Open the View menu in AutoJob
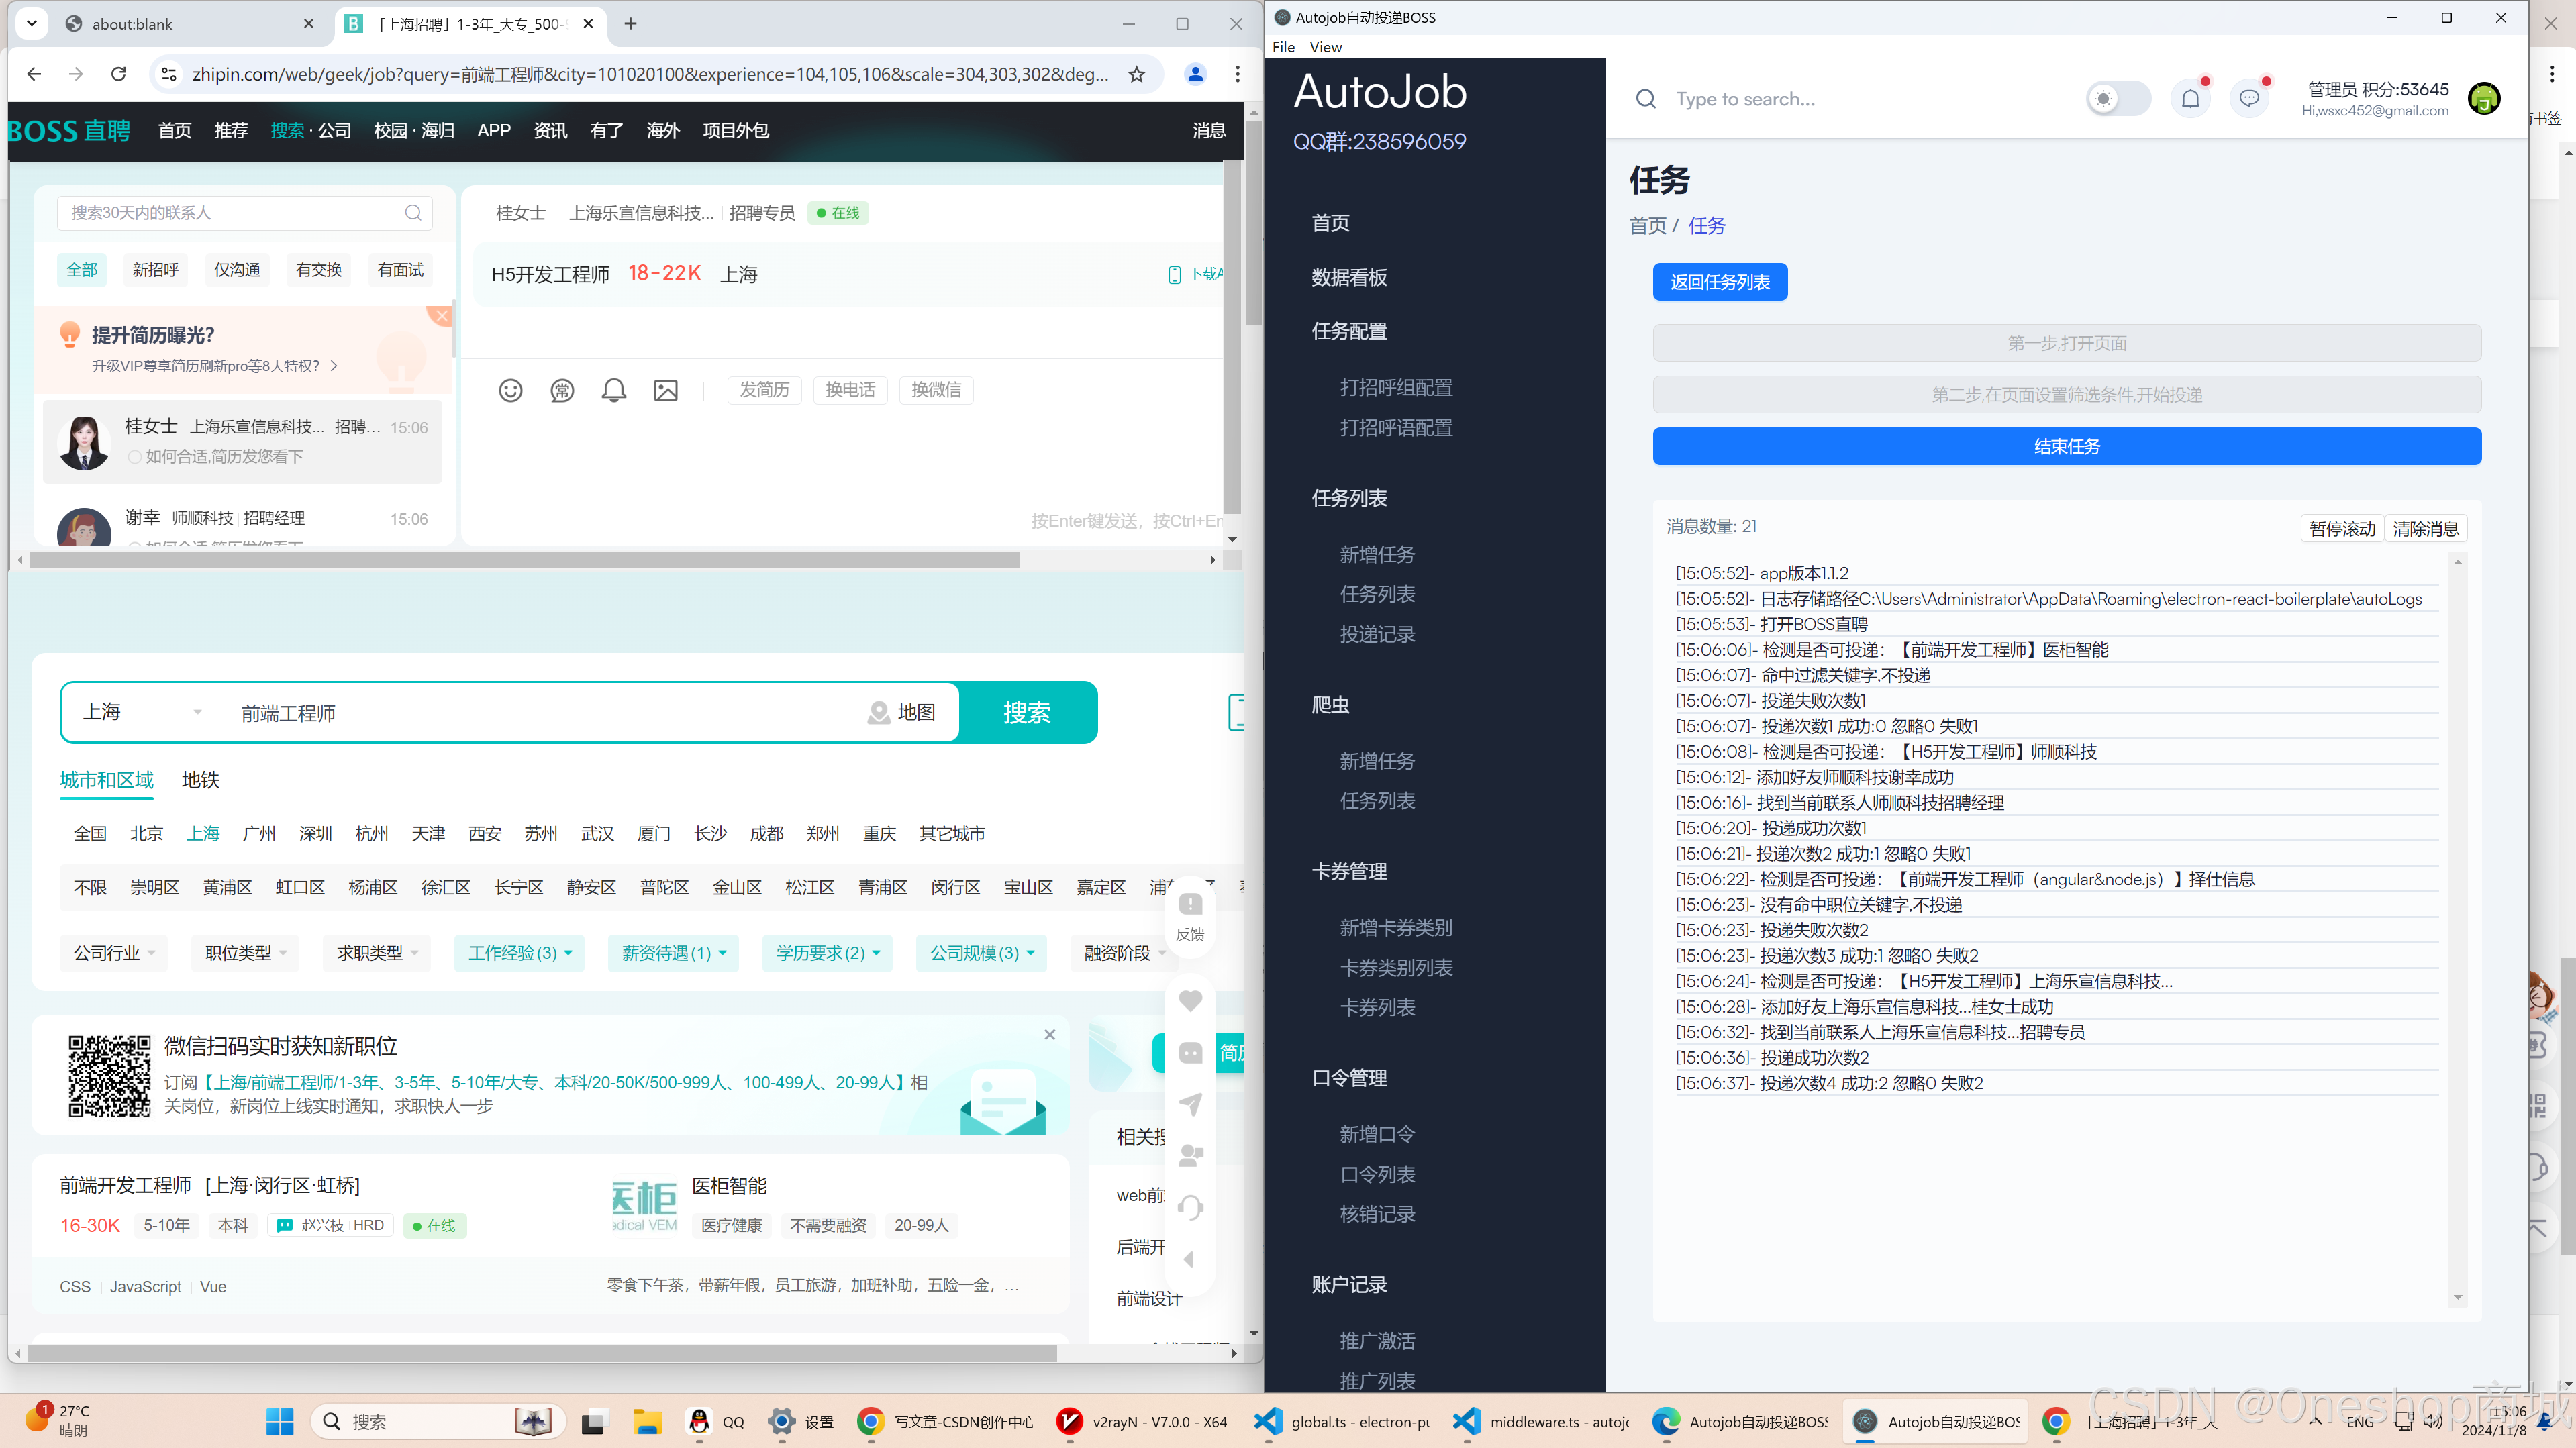Viewport: 2576px width, 1448px height. point(1325,47)
